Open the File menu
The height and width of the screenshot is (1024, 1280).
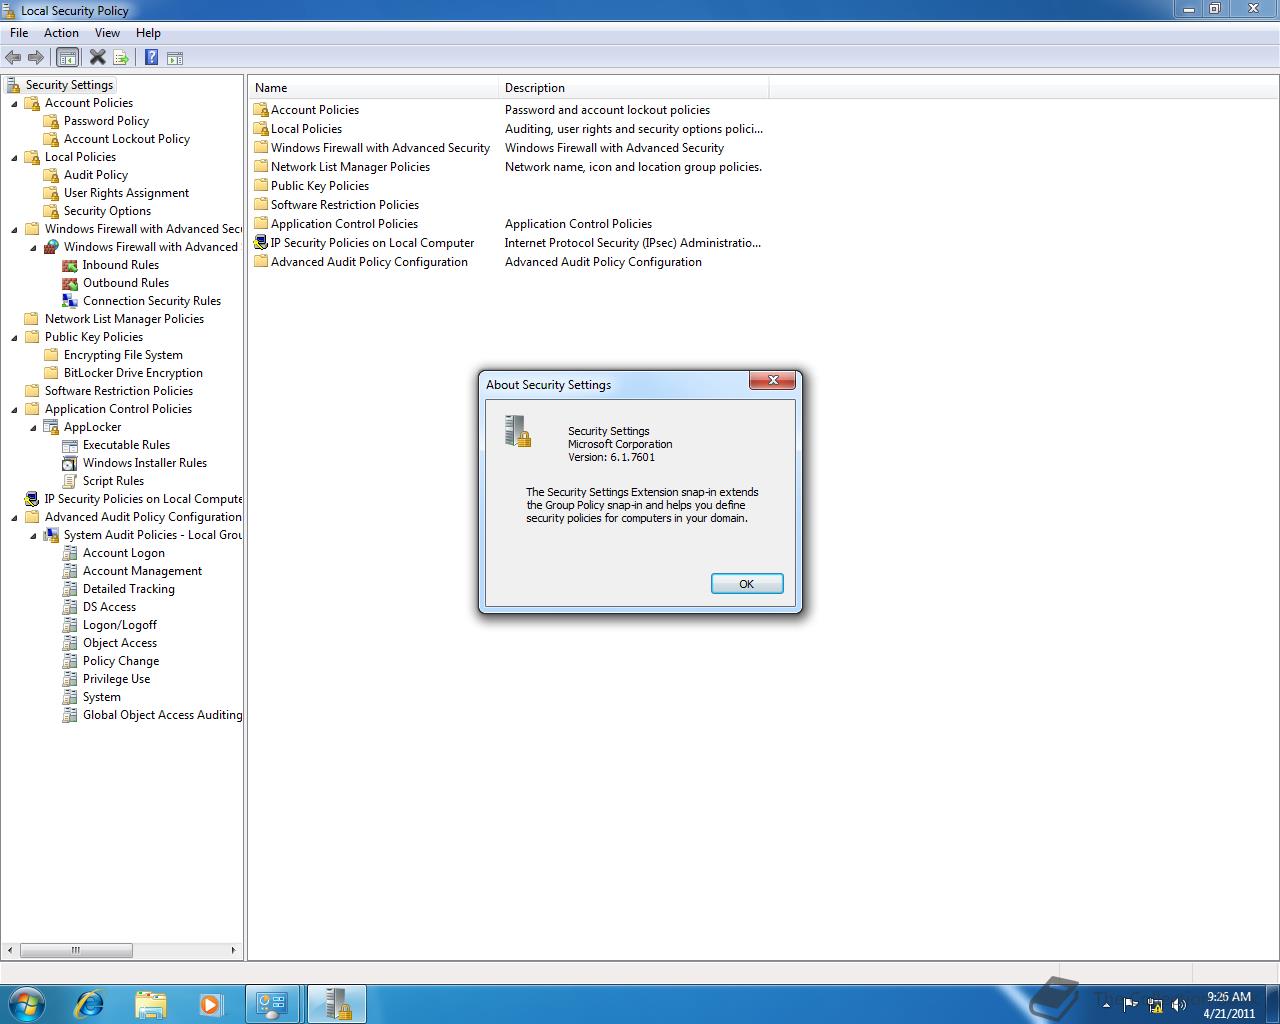[x=19, y=33]
